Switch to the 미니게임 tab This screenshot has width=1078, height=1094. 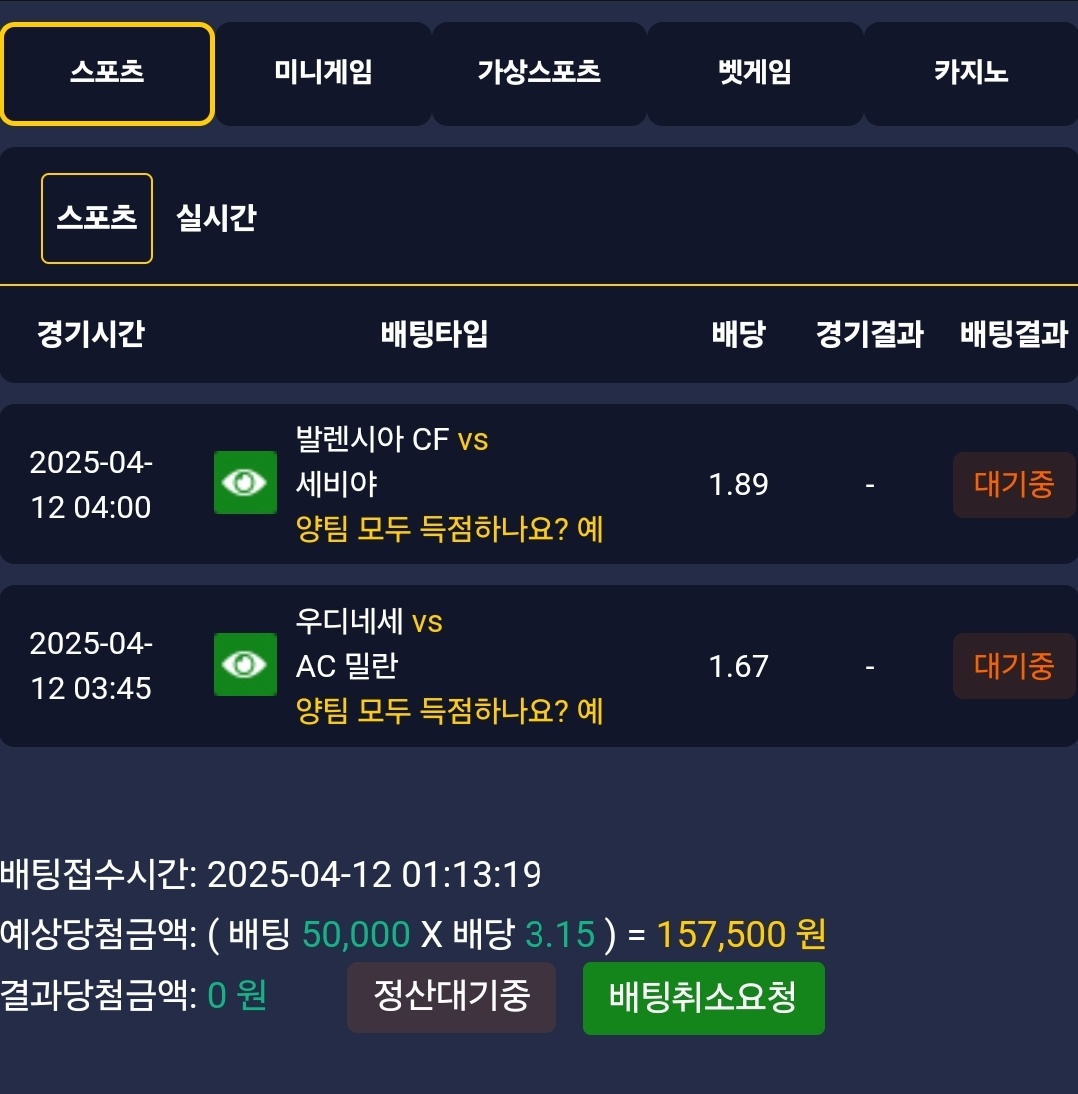point(323,74)
